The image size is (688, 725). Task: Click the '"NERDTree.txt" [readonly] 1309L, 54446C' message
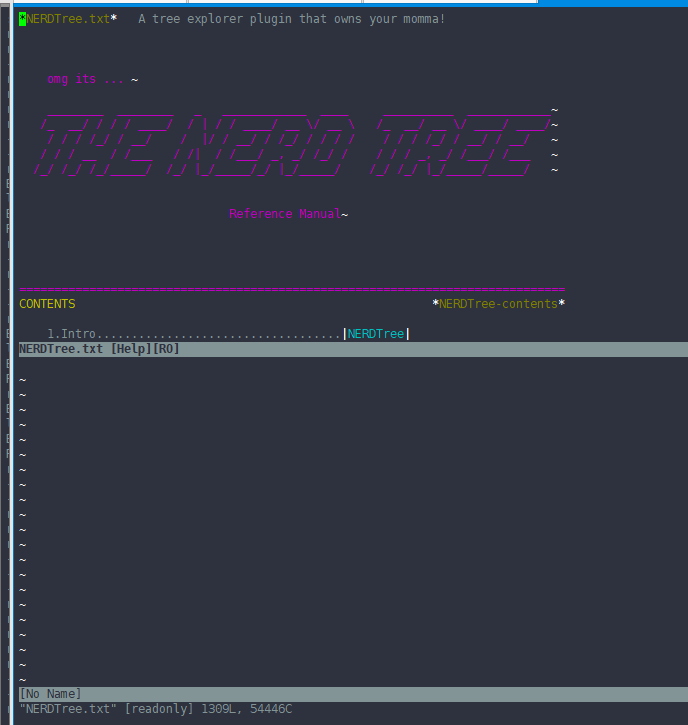pyautogui.click(x=156, y=709)
